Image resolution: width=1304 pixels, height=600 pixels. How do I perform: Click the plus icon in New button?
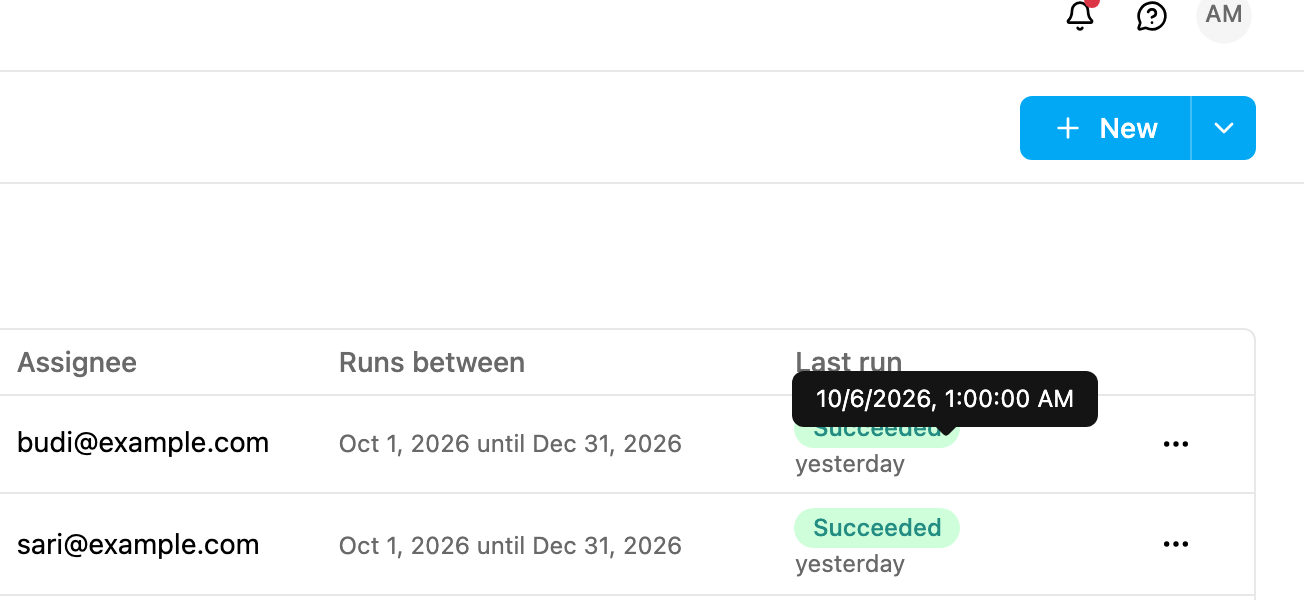[x=1068, y=128]
